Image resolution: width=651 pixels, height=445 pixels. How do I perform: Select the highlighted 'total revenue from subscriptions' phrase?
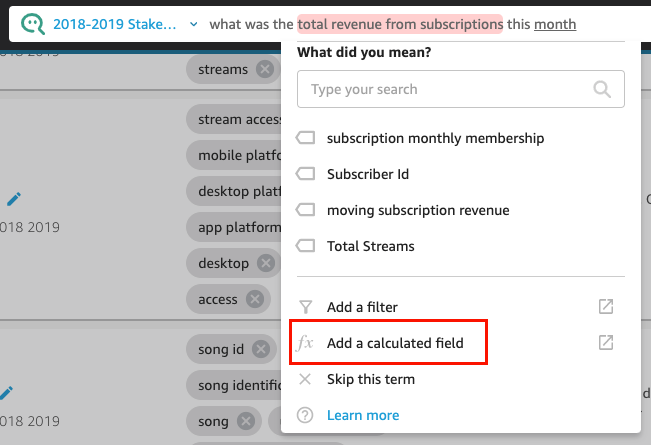pos(400,24)
